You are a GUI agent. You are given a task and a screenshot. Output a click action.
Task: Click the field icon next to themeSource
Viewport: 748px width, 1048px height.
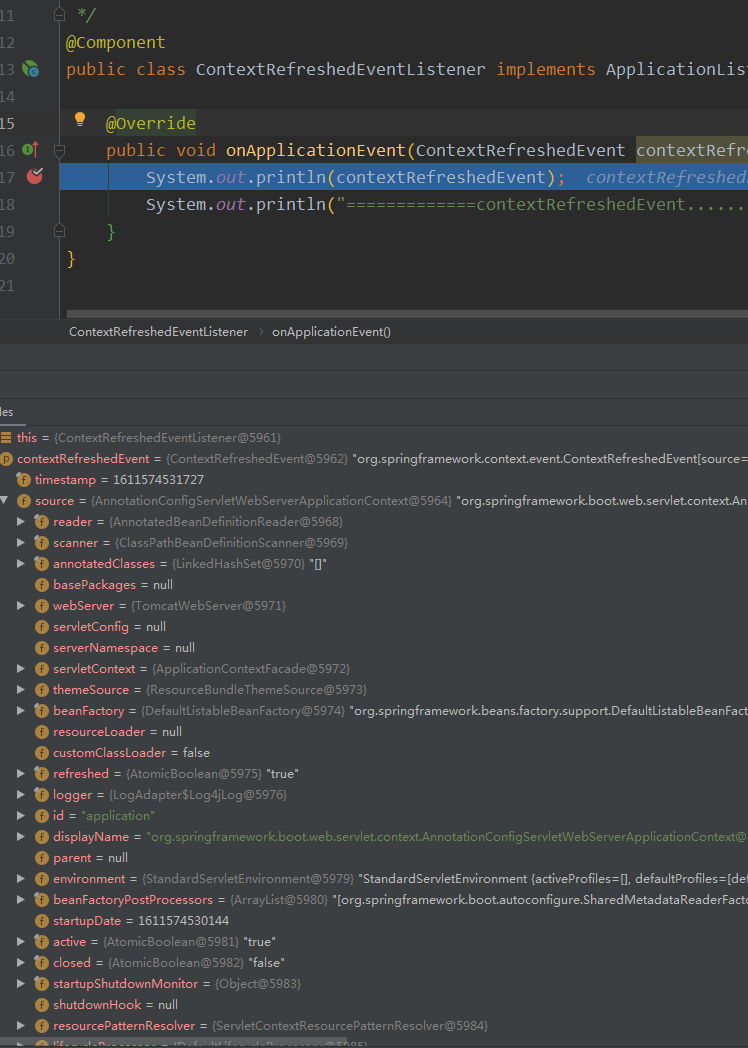click(x=41, y=689)
